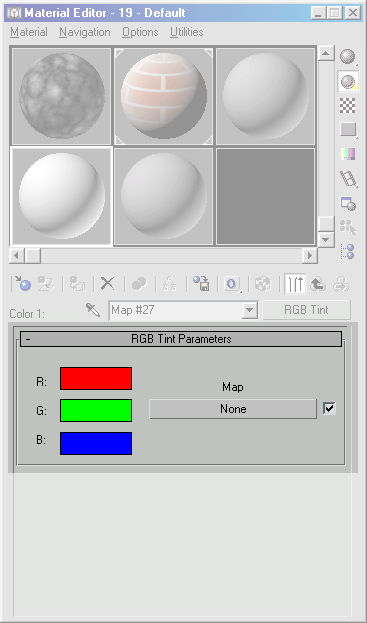Image resolution: width=367 pixels, height=623 pixels.
Task: Open the Utilities menu
Action: (187, 32)
